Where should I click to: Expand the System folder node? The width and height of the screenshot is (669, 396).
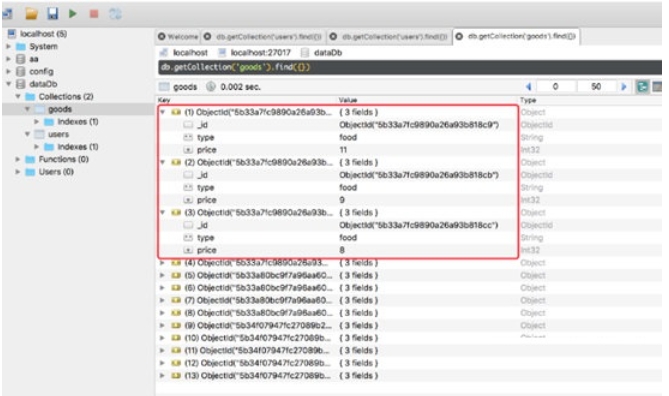point(9,46)
